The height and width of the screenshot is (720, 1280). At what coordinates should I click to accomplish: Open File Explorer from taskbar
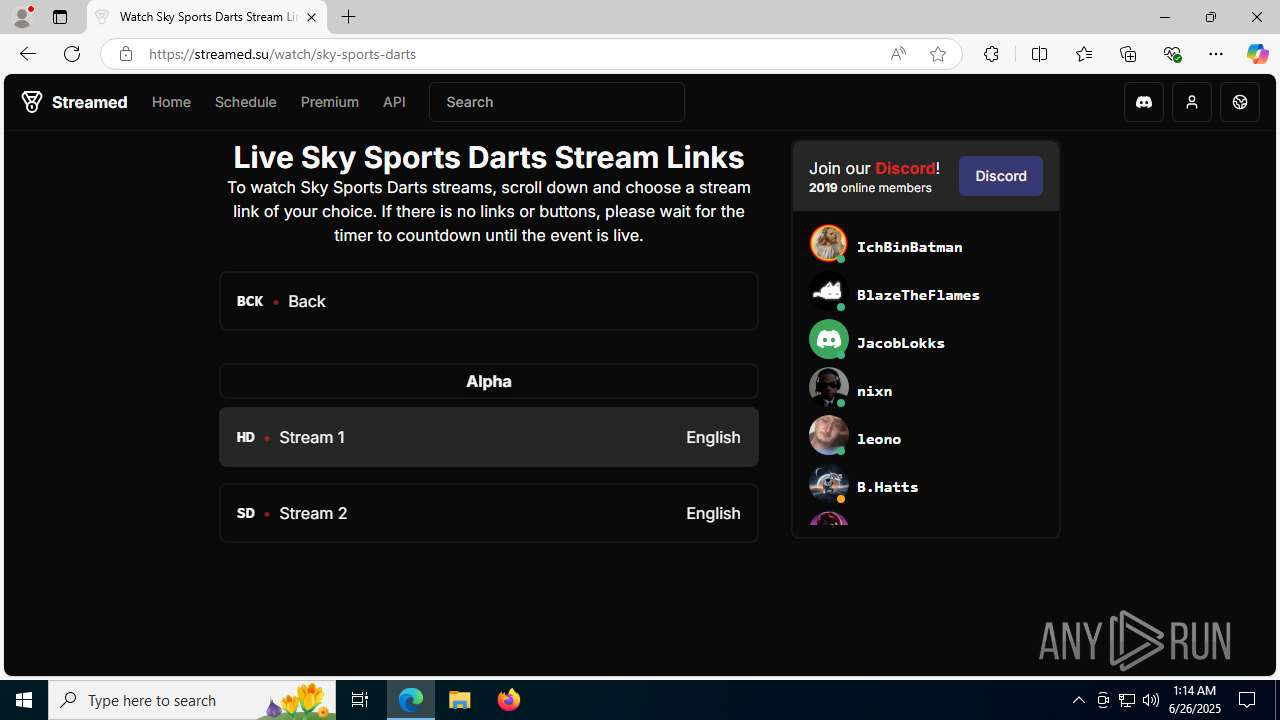(460, 700)
